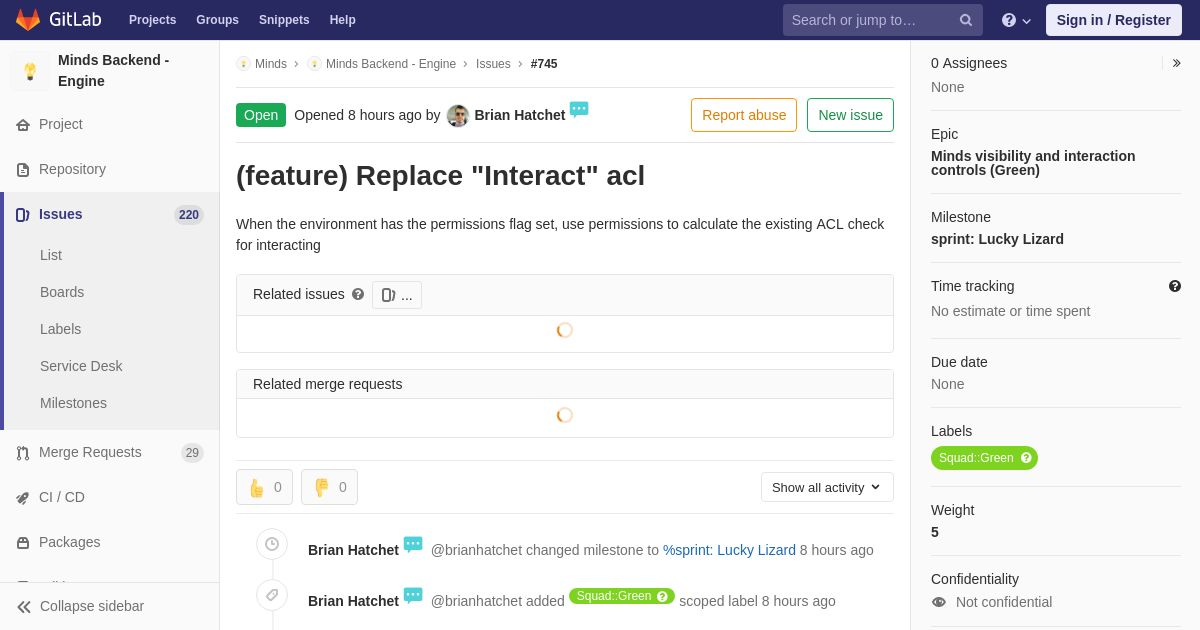Open Merge Requests in the sidebar
1200x630 pixels.
90,452
